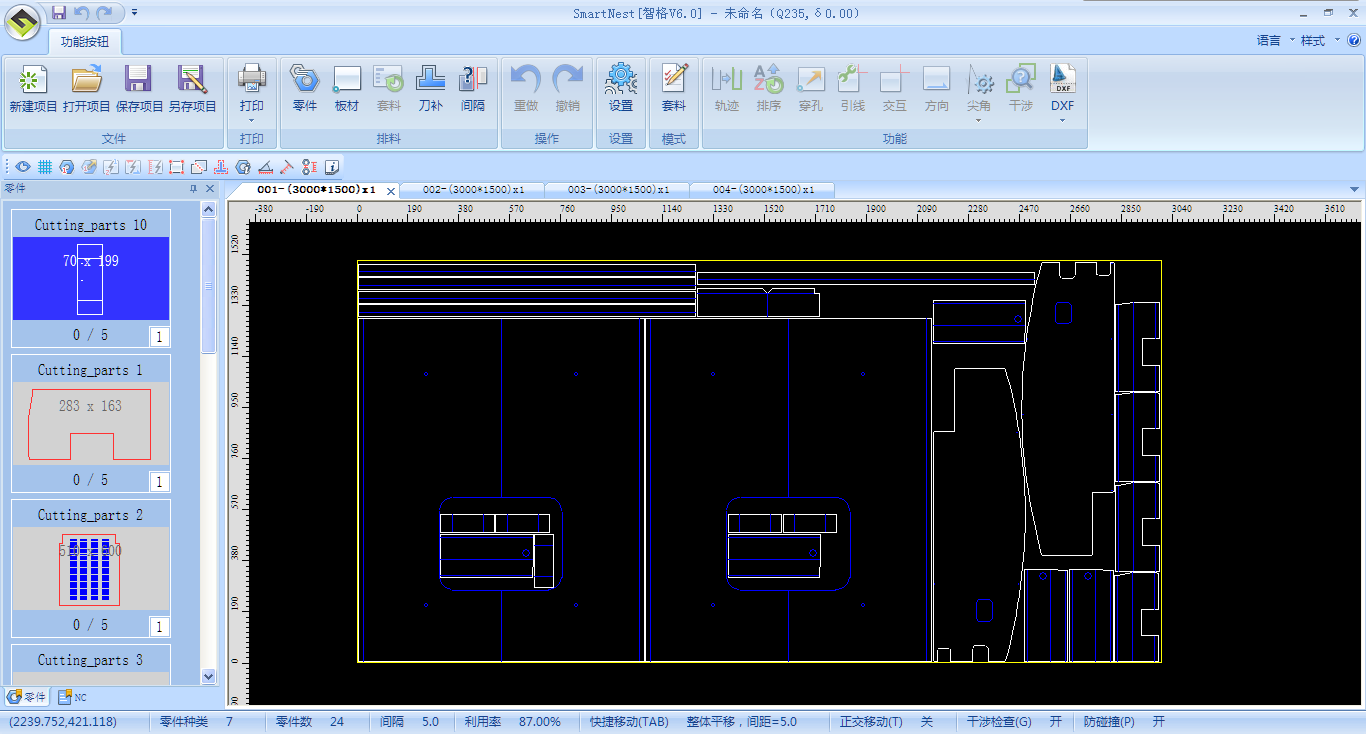Open the quick-access toolbar customize arrow
This screenshot has height=734, width=1366.
point(135,12)
